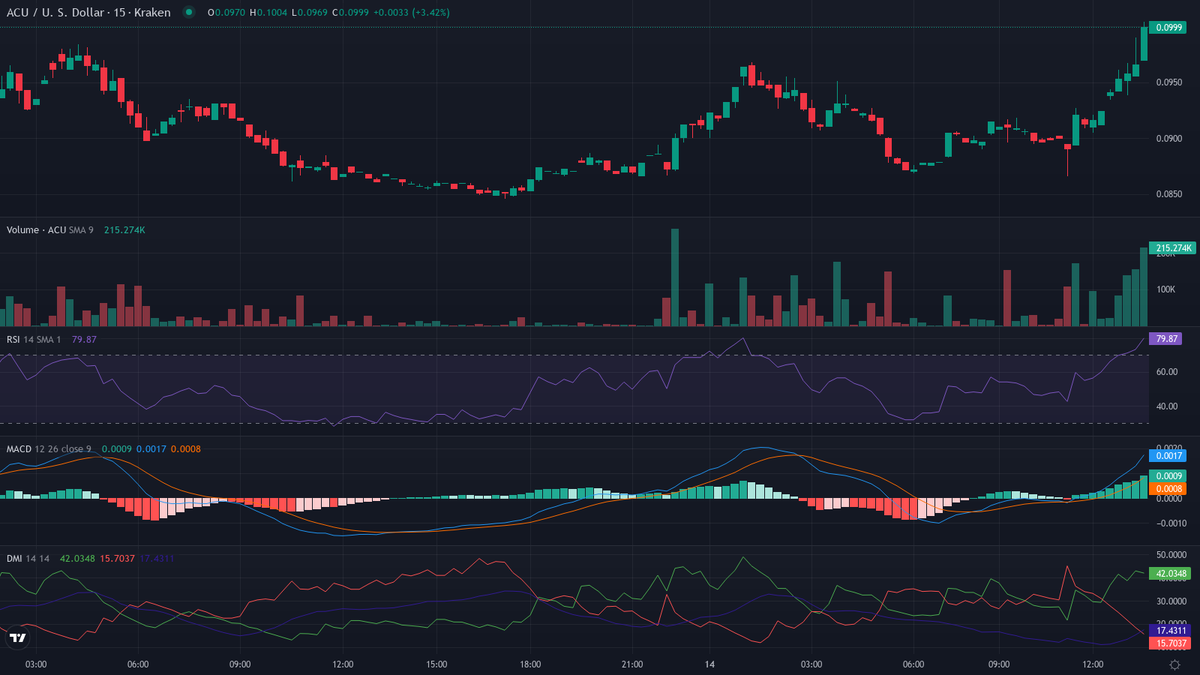Screen dimensions: 1200x675
Task: Click the dark blue 17.4311 ADX axis label
Action: 1171,631
